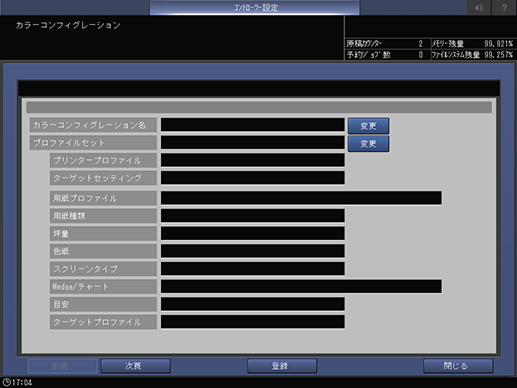Go to the next page with 次頁
Image resolution: width=517 pixels, height=388 pixels.
[x=136, y=366]
